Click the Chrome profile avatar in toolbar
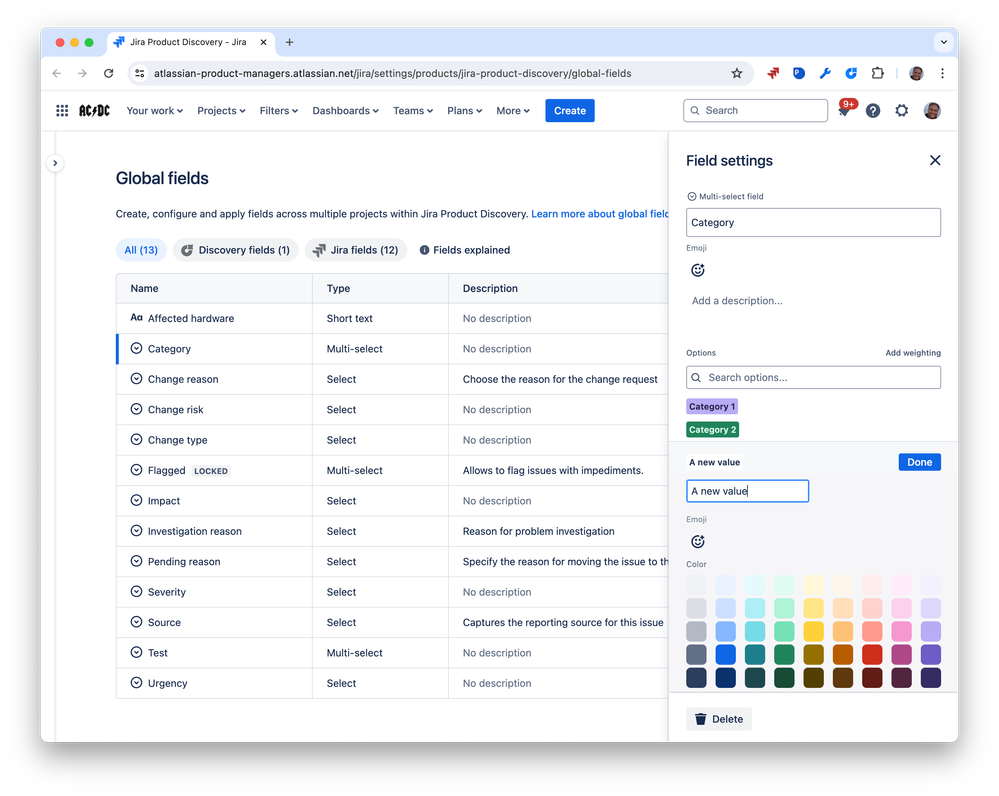Image resolution: width=999 pixels, height=796 pixels. [916, 73]
